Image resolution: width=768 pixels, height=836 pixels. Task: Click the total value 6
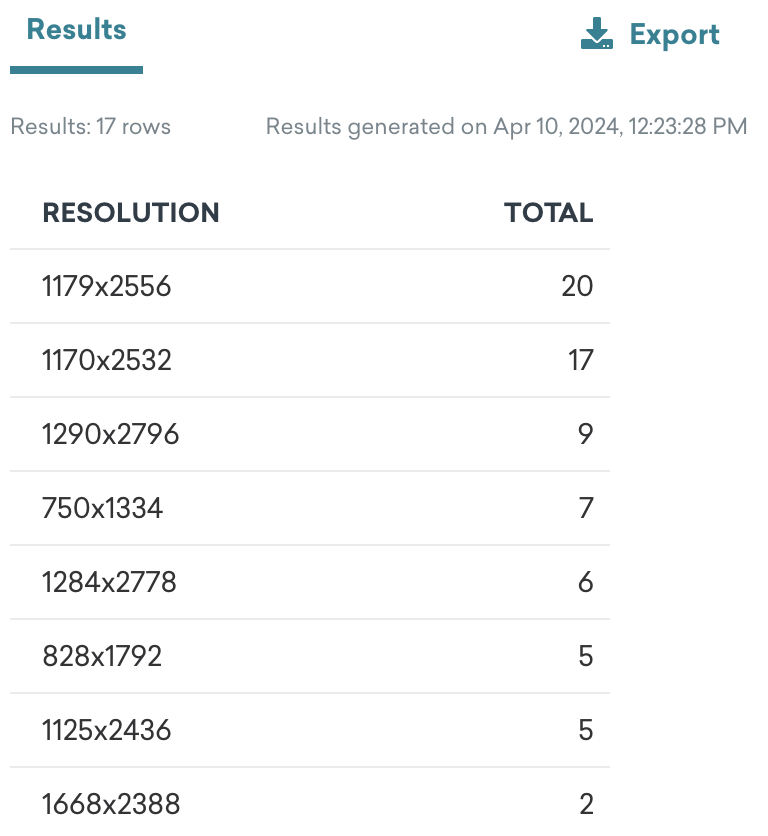point(586,582)
